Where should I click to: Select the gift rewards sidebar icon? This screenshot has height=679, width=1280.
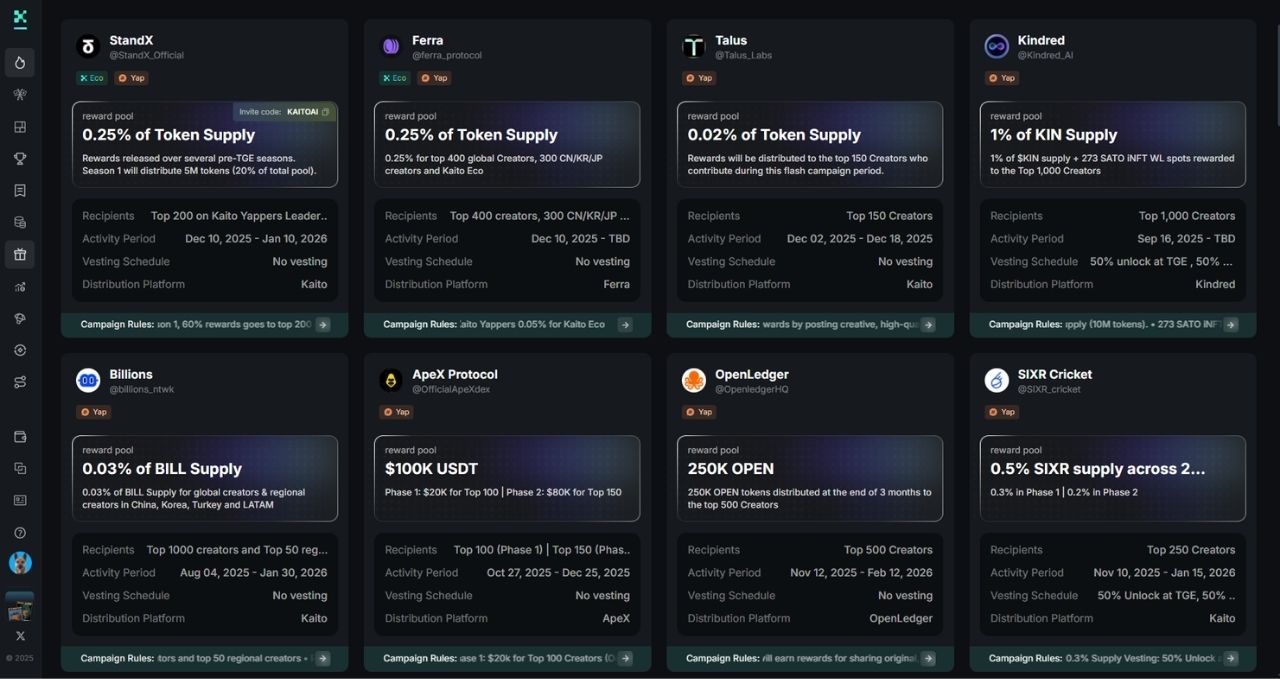pyautogui.click(x=20, y=255)
